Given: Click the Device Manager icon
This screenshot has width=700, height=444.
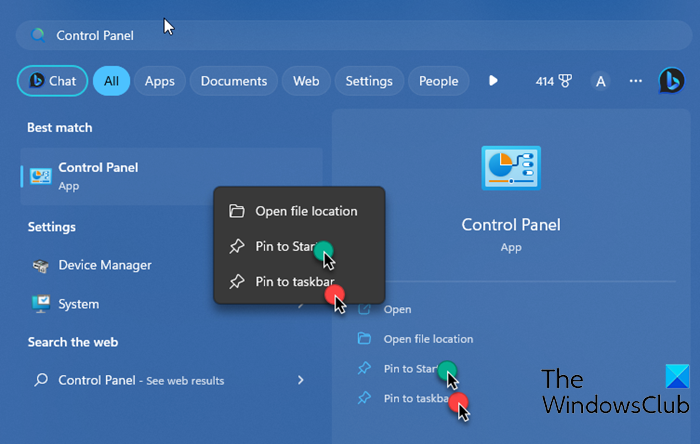Looking at the screenshot, I should click(41, 266).
